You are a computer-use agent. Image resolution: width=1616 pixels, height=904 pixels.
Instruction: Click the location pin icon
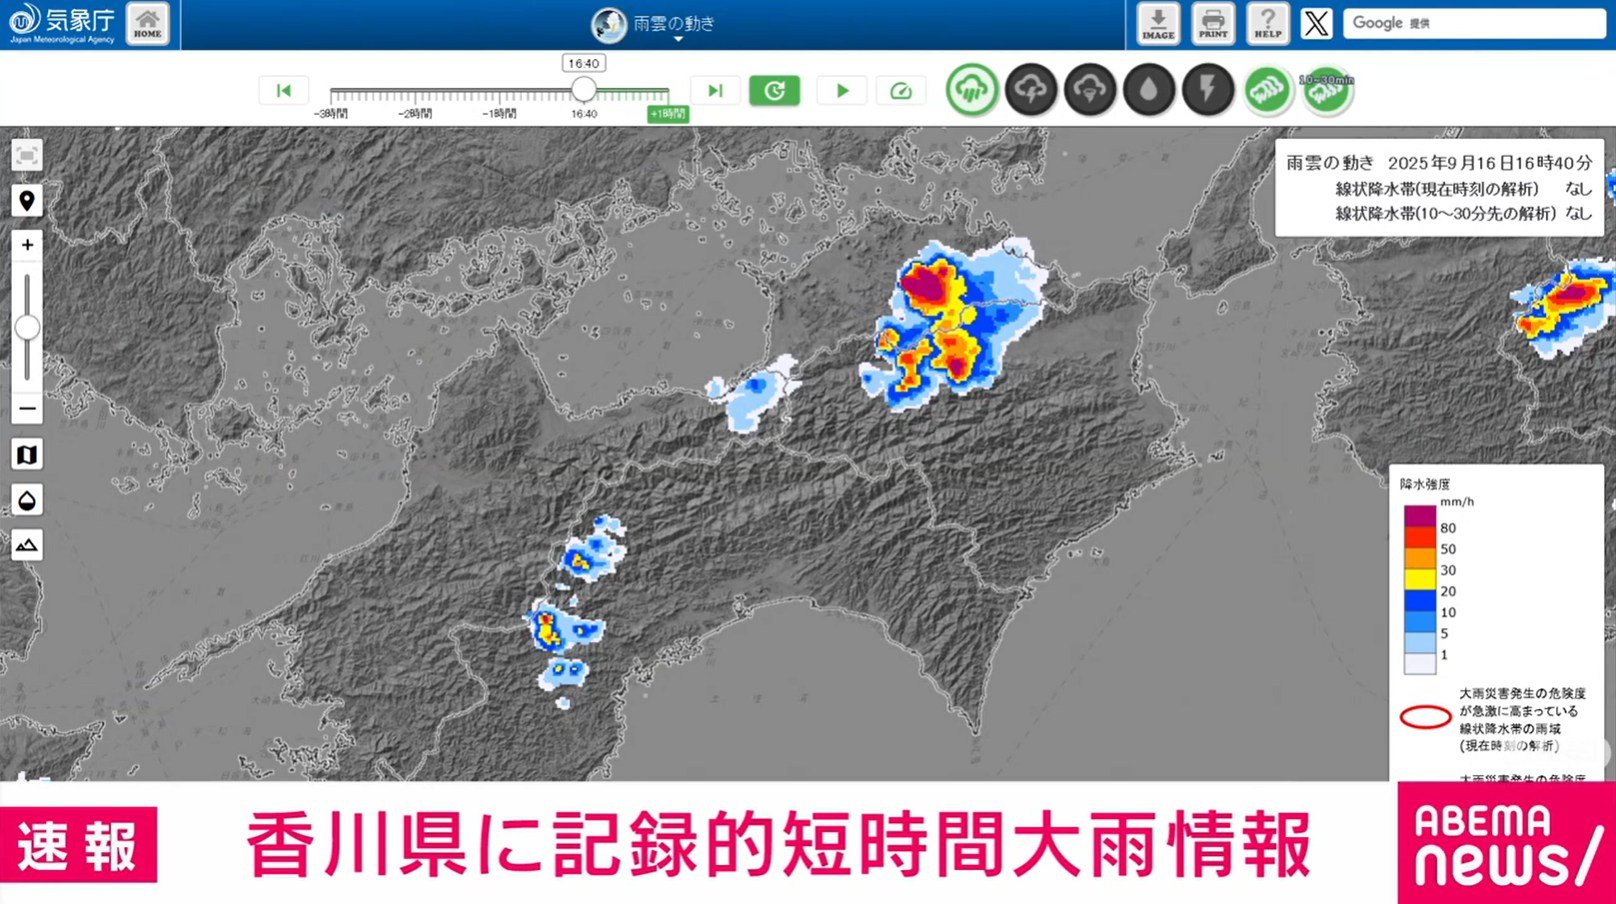[27, 201]
